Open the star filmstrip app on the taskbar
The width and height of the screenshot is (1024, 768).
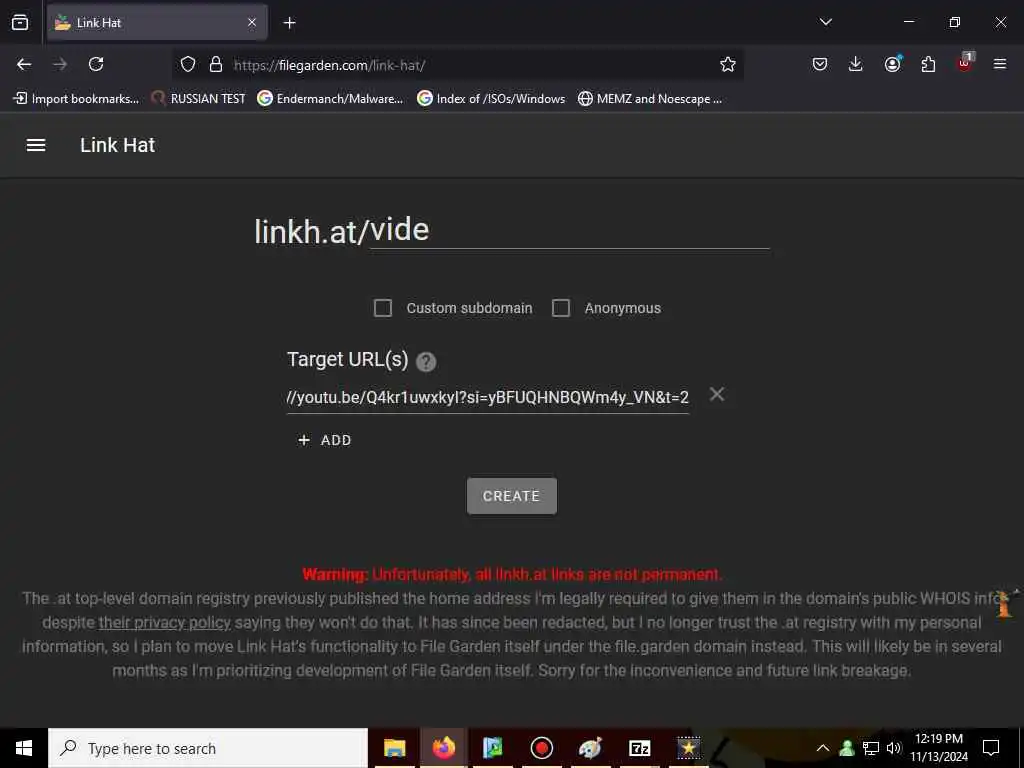click(688, 748)
